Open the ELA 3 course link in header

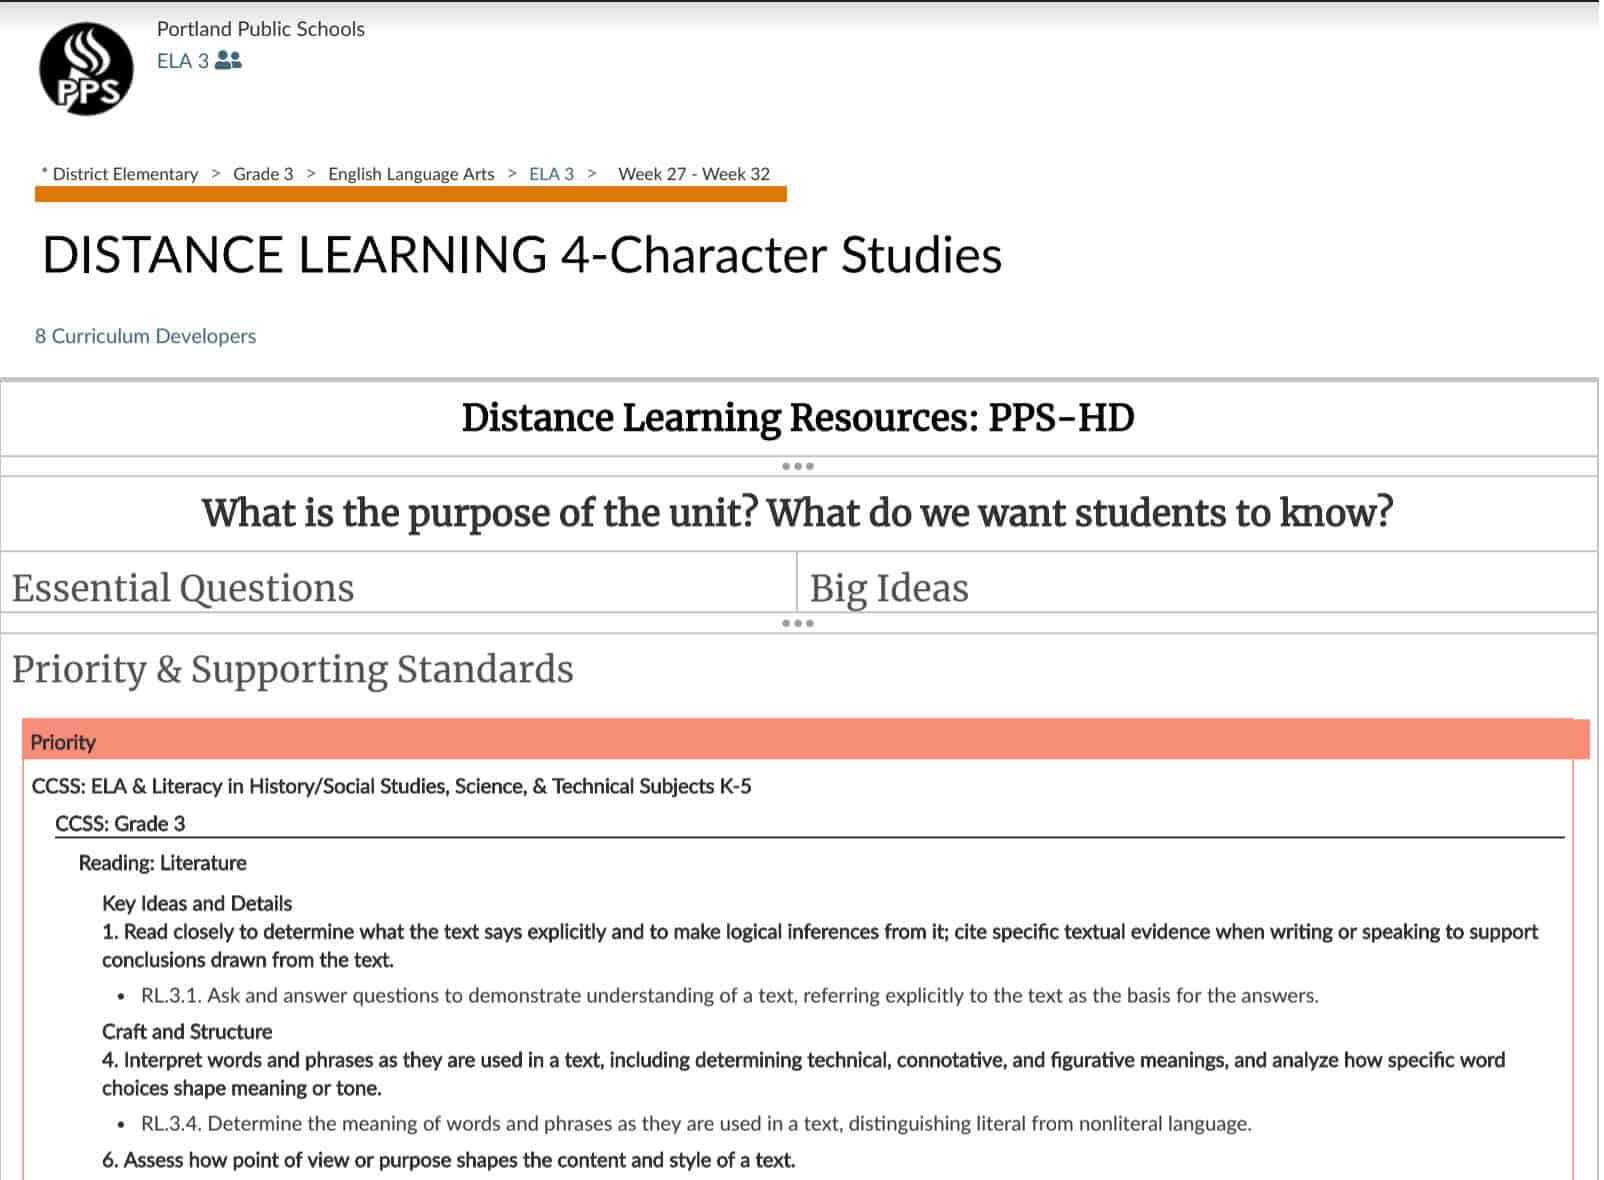tap(182, 61)
